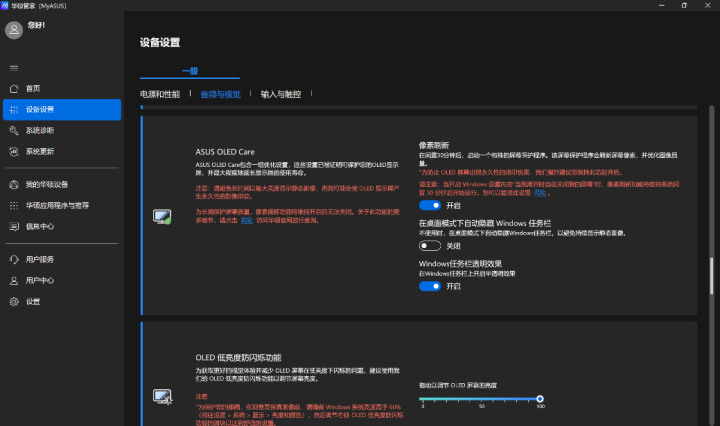
Task: Click the ASUS OLED Care title
Action: point(225,152)
